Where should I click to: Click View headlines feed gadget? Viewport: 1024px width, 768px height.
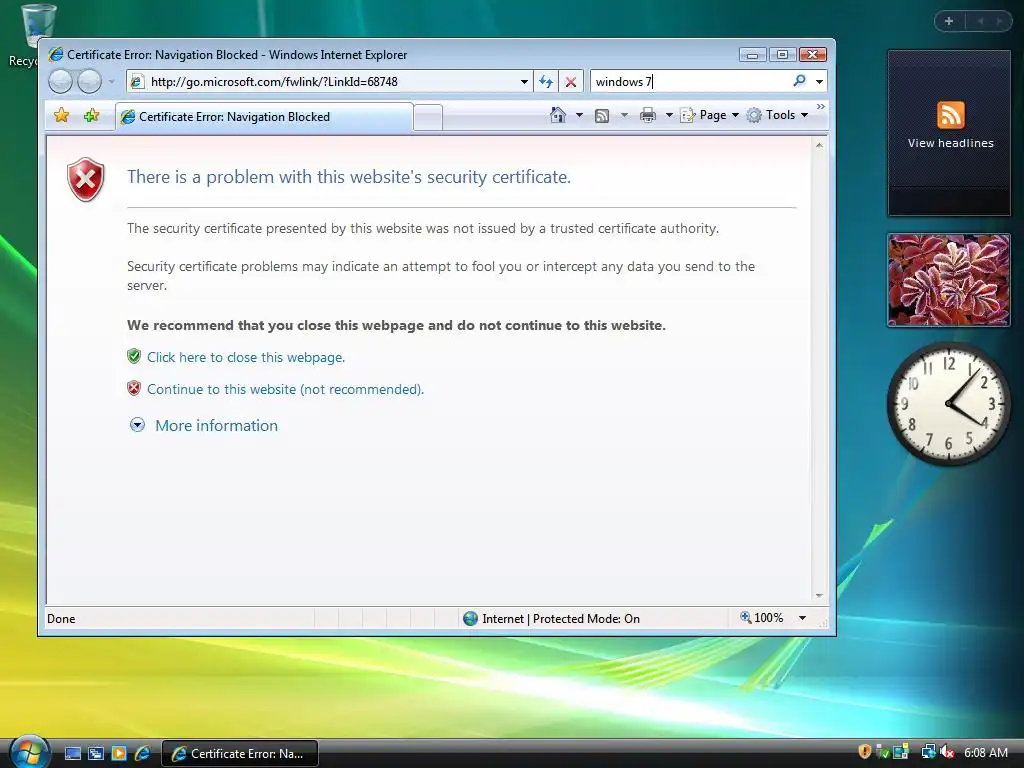950,133
